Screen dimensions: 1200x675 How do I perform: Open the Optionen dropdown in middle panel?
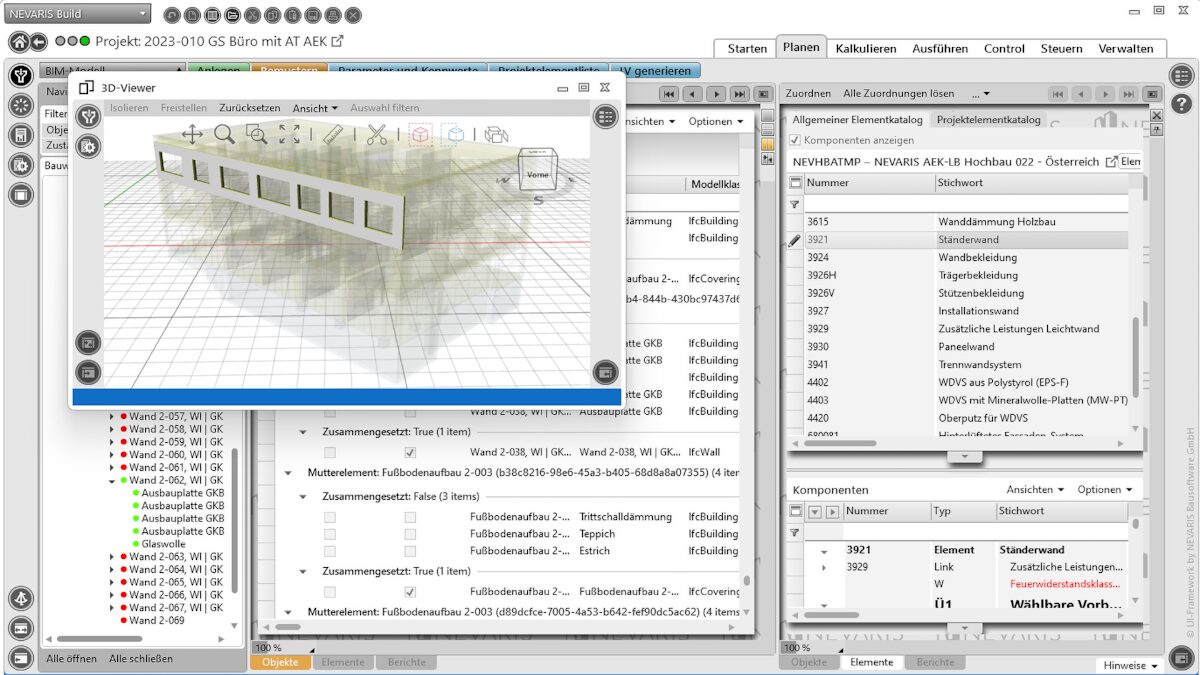[715, 121]
